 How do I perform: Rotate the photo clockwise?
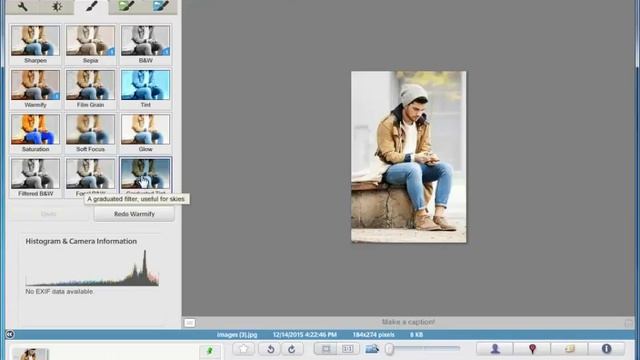coord(291,349)
